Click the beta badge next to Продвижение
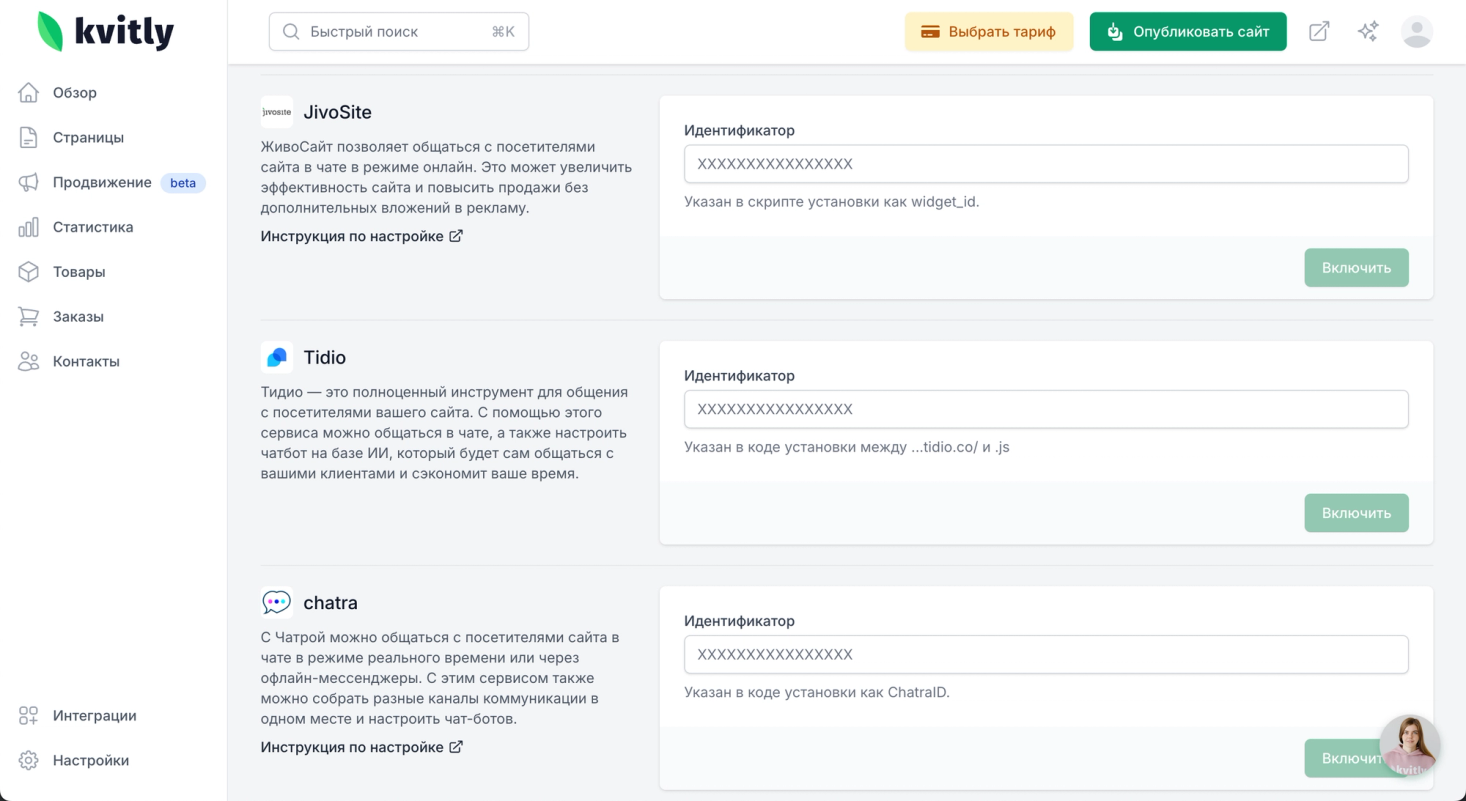The width and height of the screenshot is (1466, 801). 183,183
